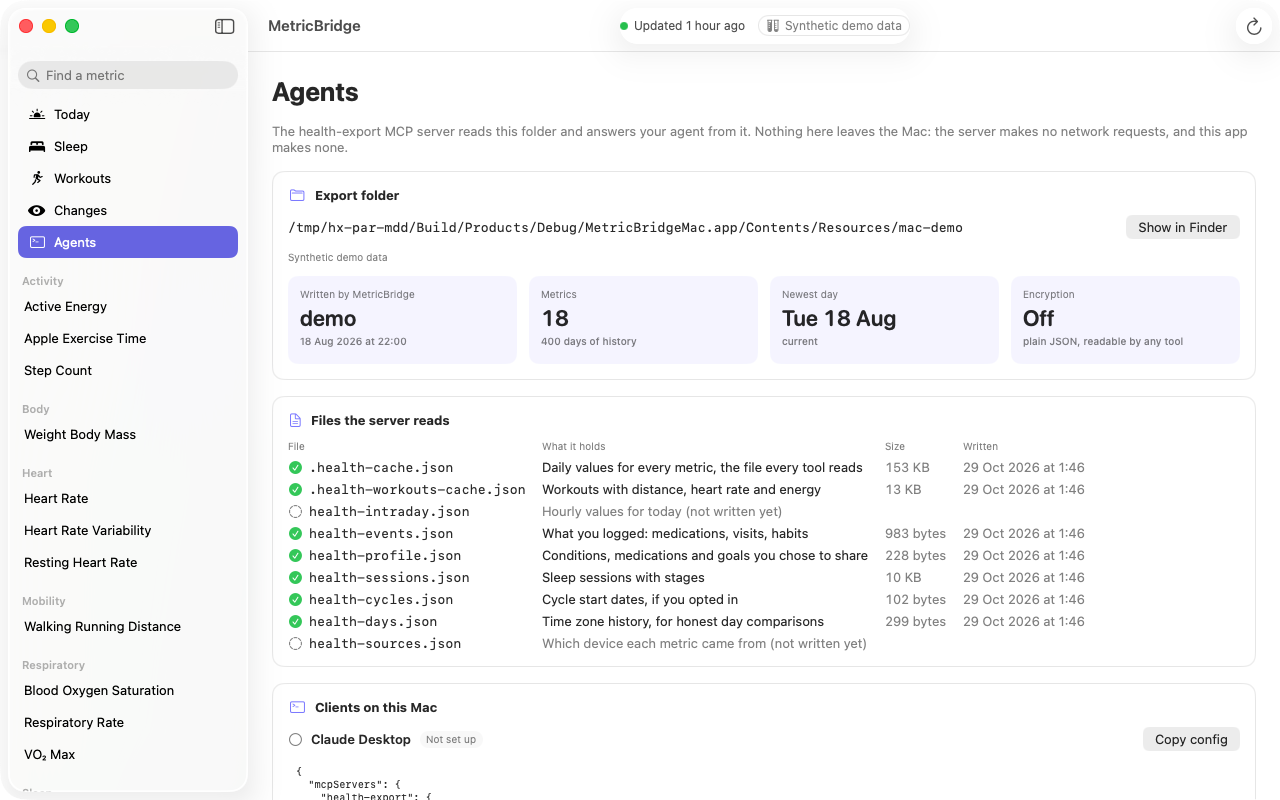Copy the Claude Desktop config
1280x800 pixels.
click(1191, 739)
